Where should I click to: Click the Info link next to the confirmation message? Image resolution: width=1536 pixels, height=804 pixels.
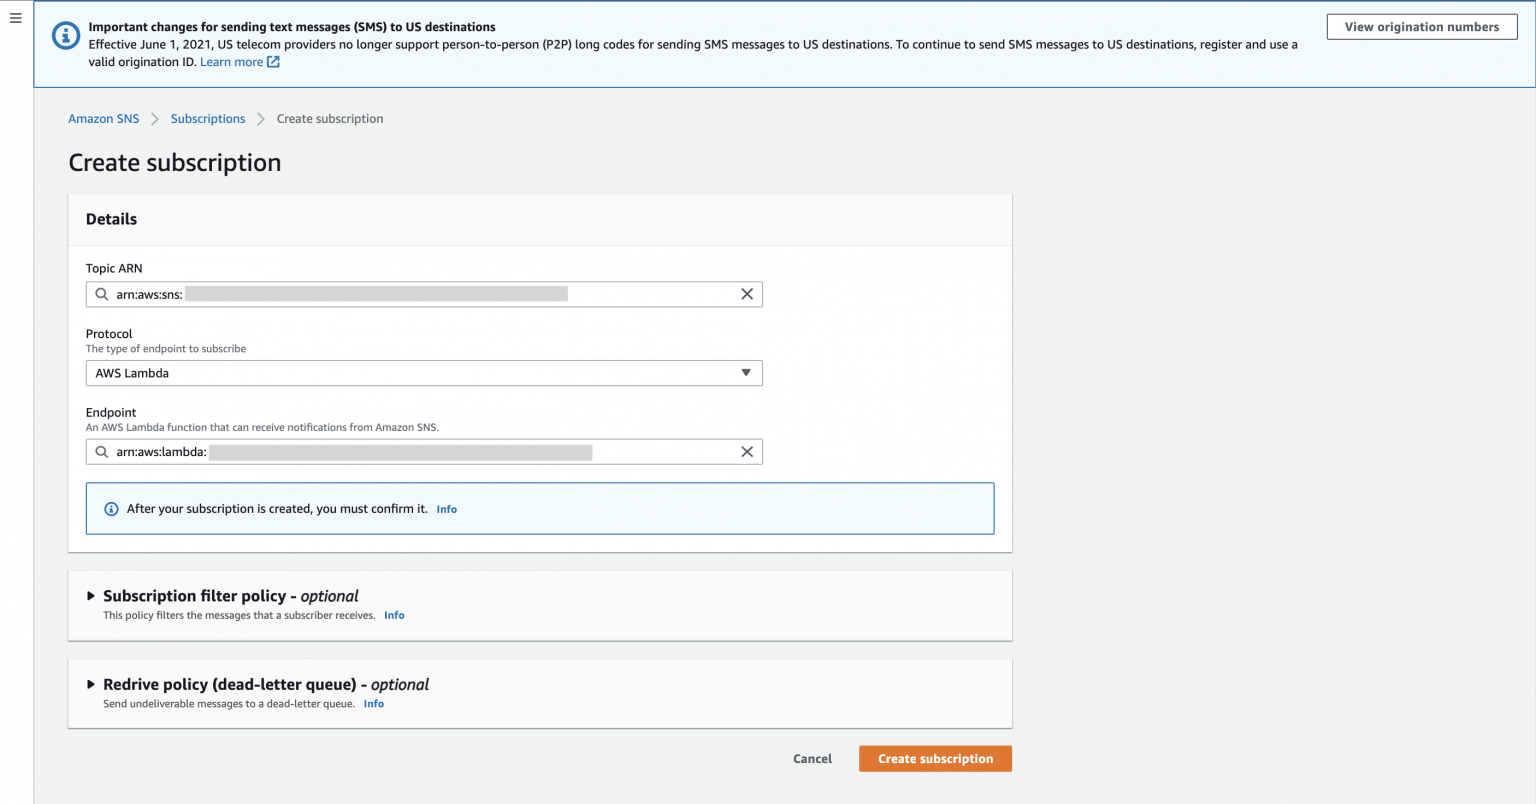446,508
